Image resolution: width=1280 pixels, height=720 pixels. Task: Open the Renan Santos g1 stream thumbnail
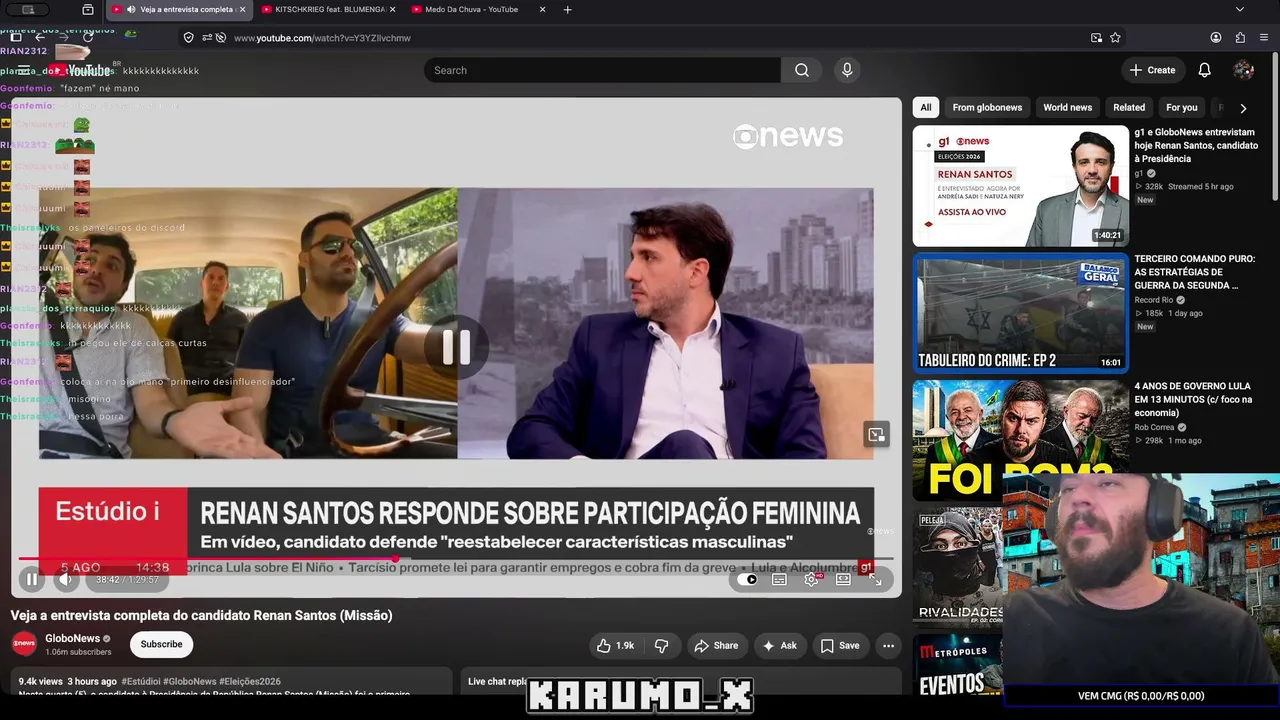1020,186
